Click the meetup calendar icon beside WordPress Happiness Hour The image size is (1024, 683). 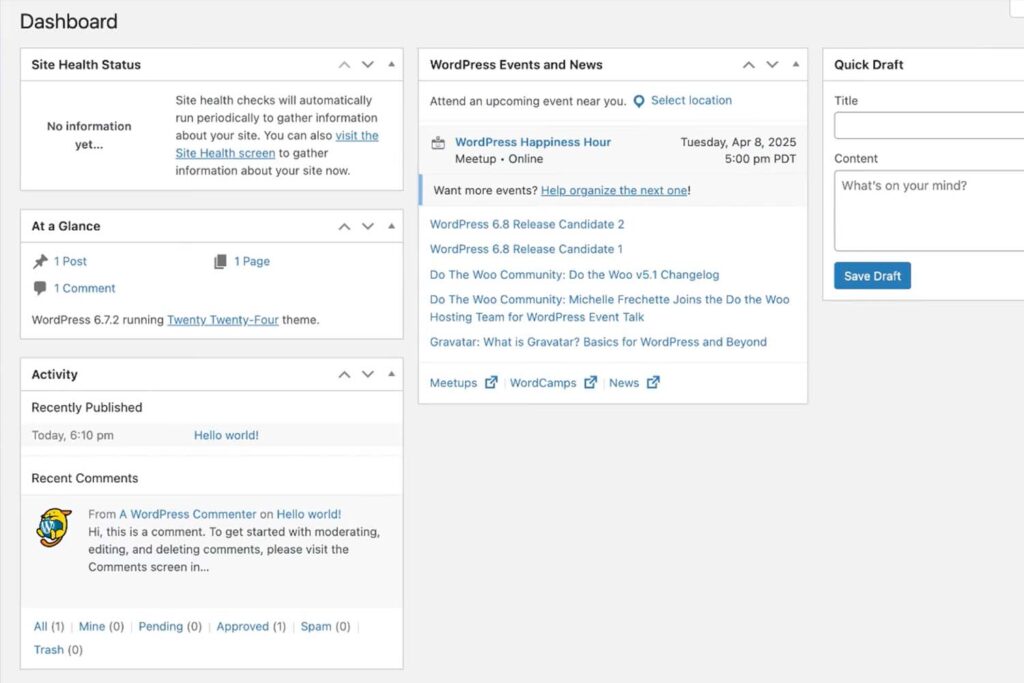[438, 143]
